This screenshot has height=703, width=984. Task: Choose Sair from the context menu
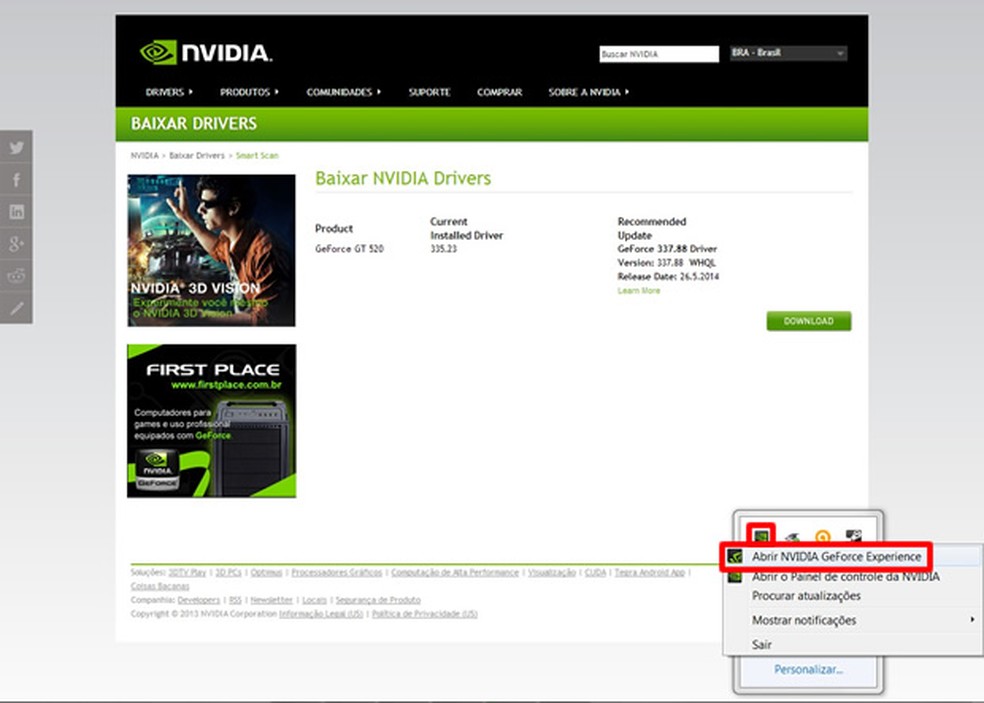coord(761,644)
